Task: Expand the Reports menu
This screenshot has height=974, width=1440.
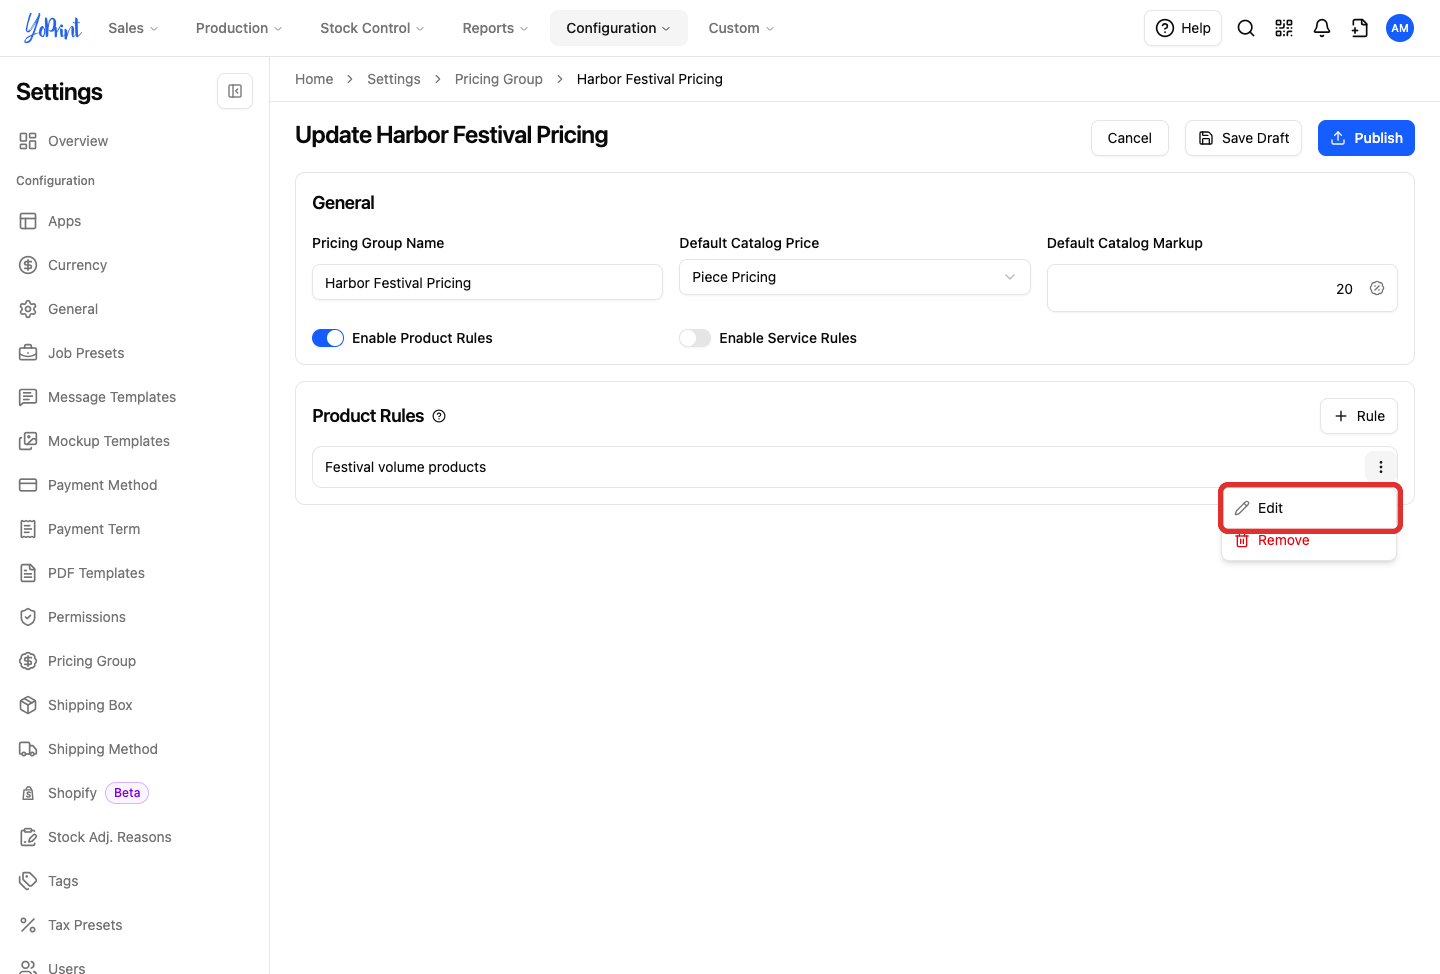Action: tap(495, 28)
